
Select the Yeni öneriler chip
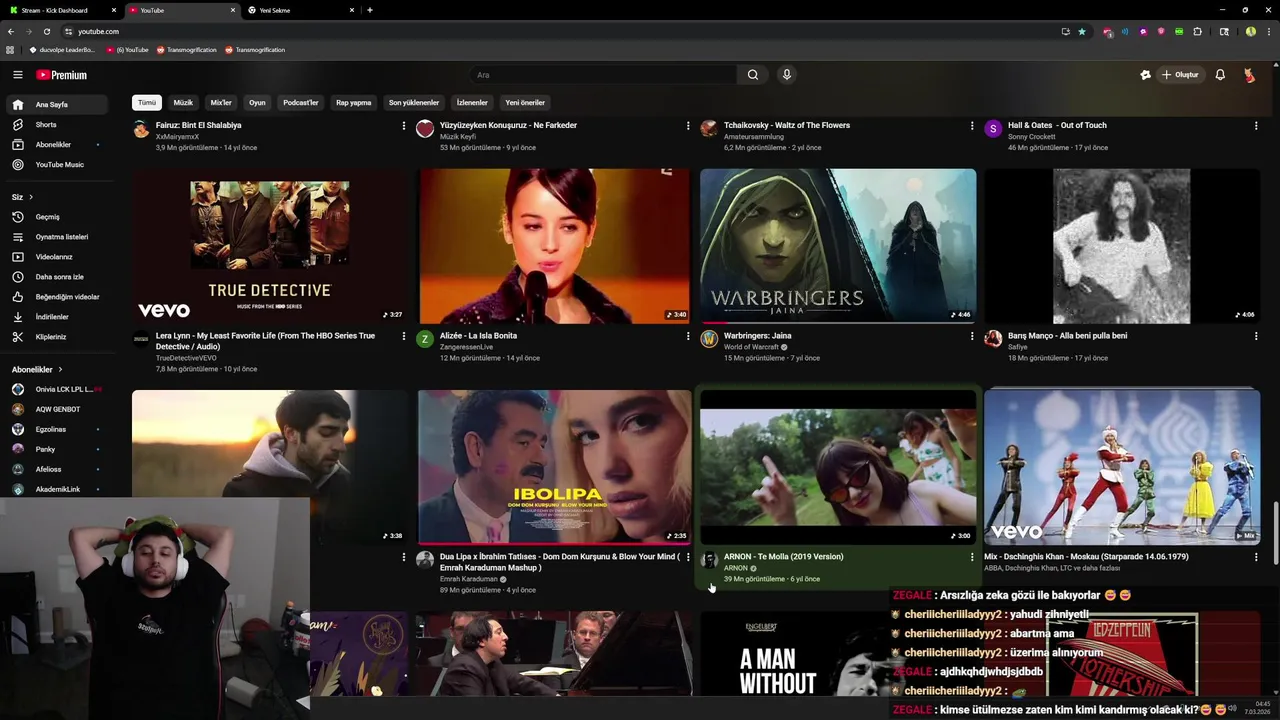coord(525,103)
